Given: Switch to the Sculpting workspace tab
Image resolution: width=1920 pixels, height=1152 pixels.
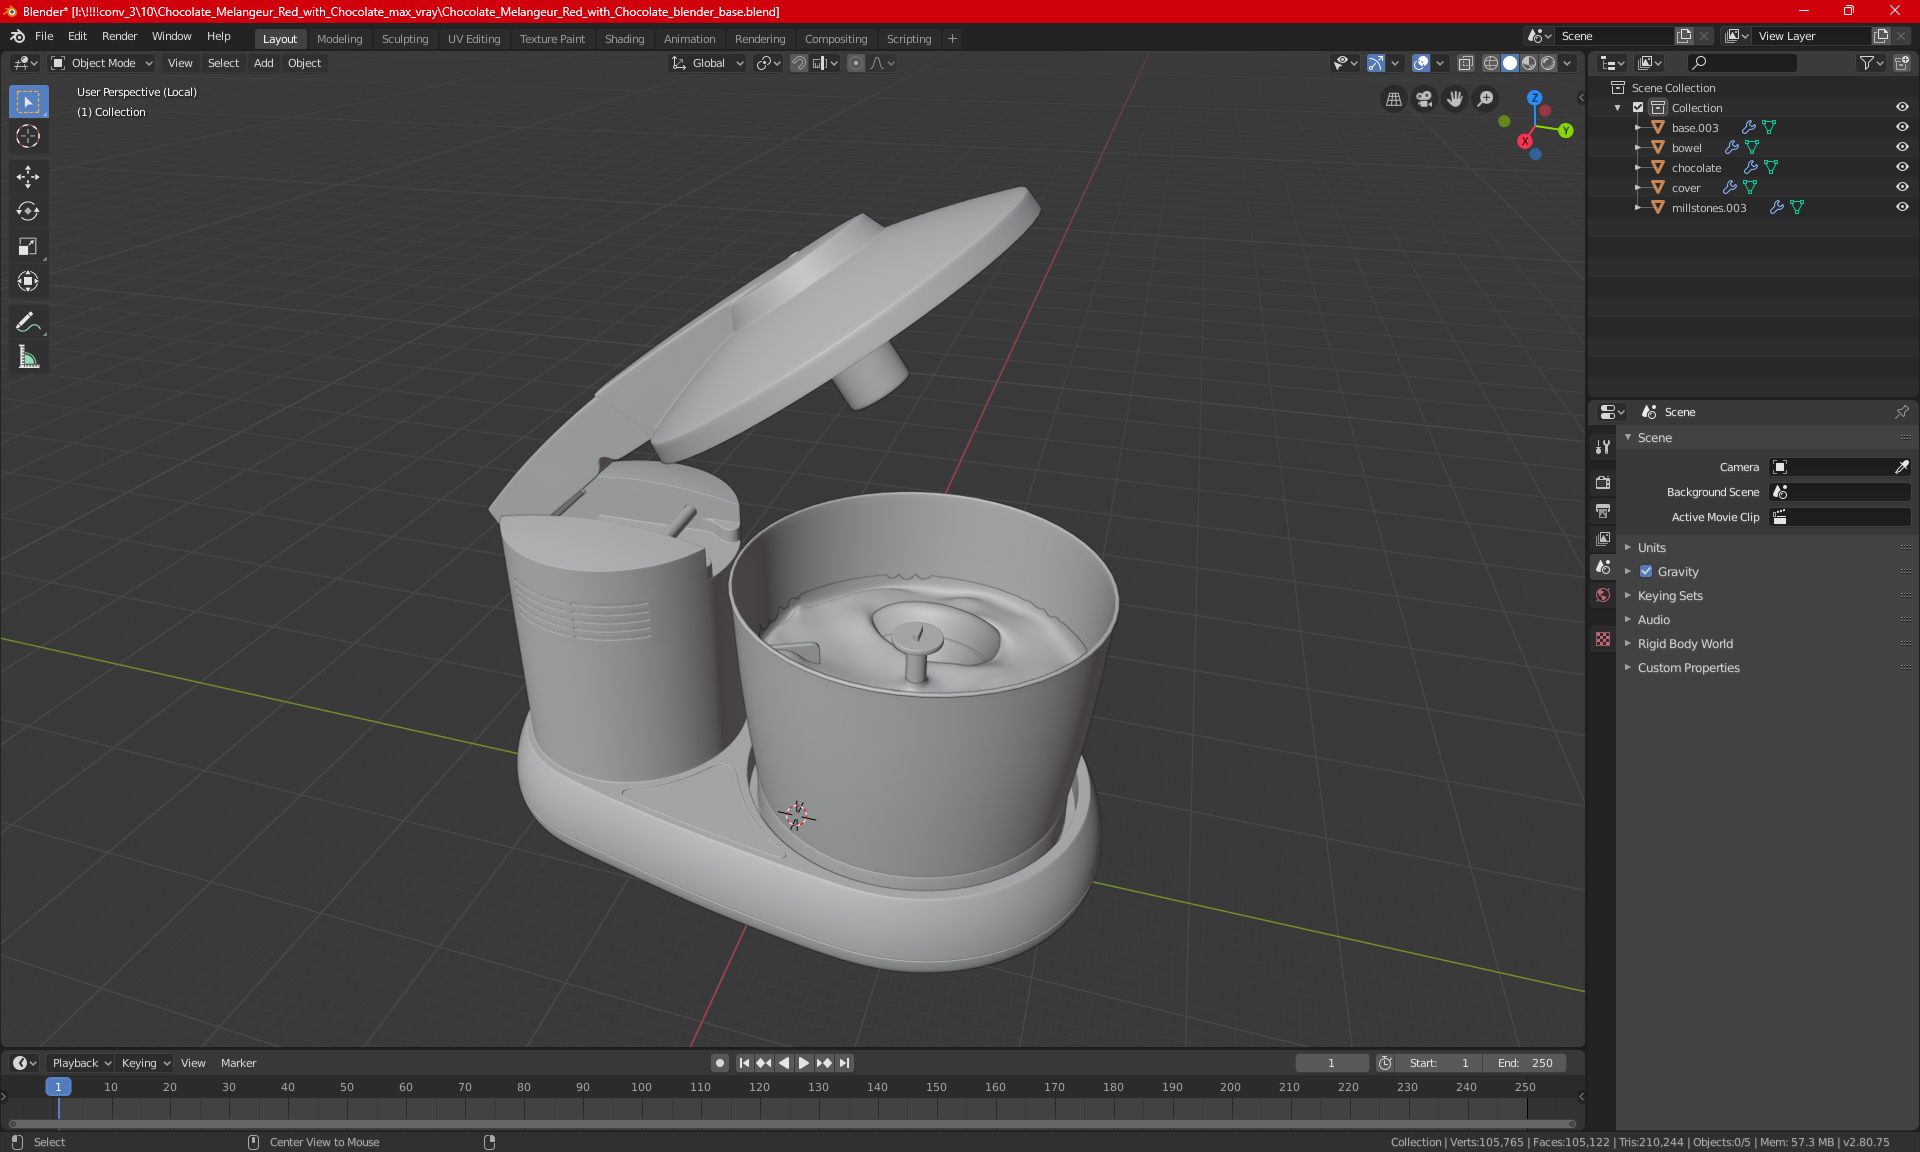Looking at the screenshot, I should 404,39.
